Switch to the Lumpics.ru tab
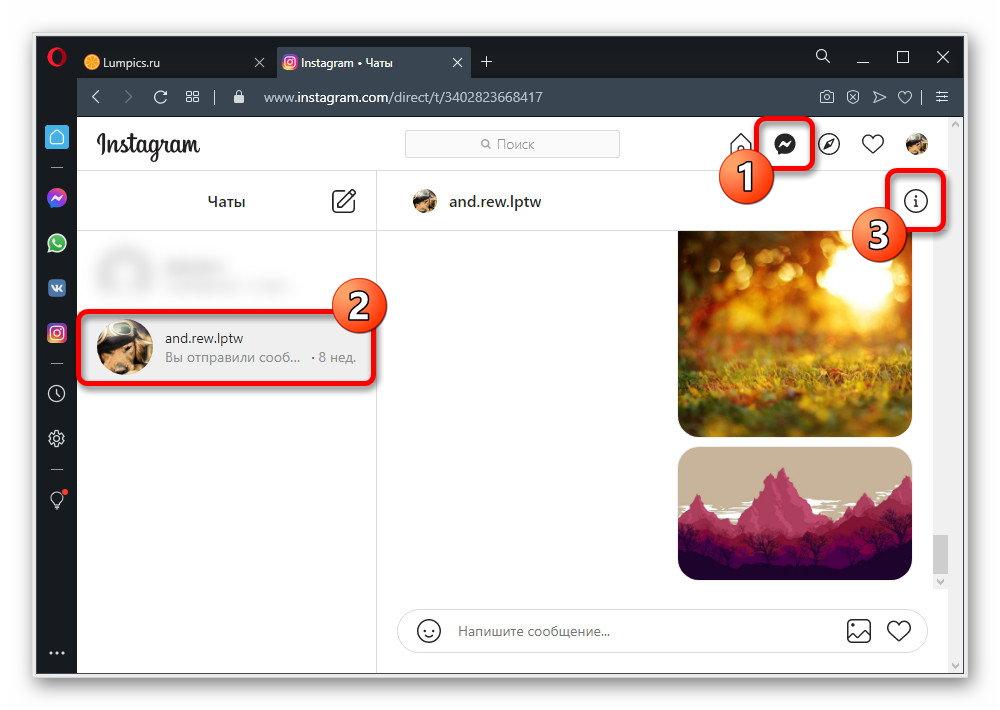1000x710 pixels. point(172,63)
